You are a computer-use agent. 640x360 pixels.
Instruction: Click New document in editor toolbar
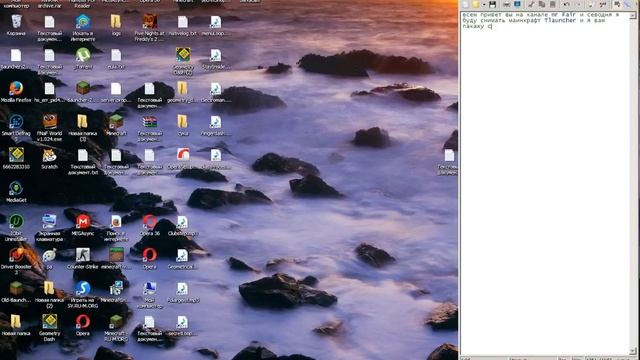[x=466, y=4]
